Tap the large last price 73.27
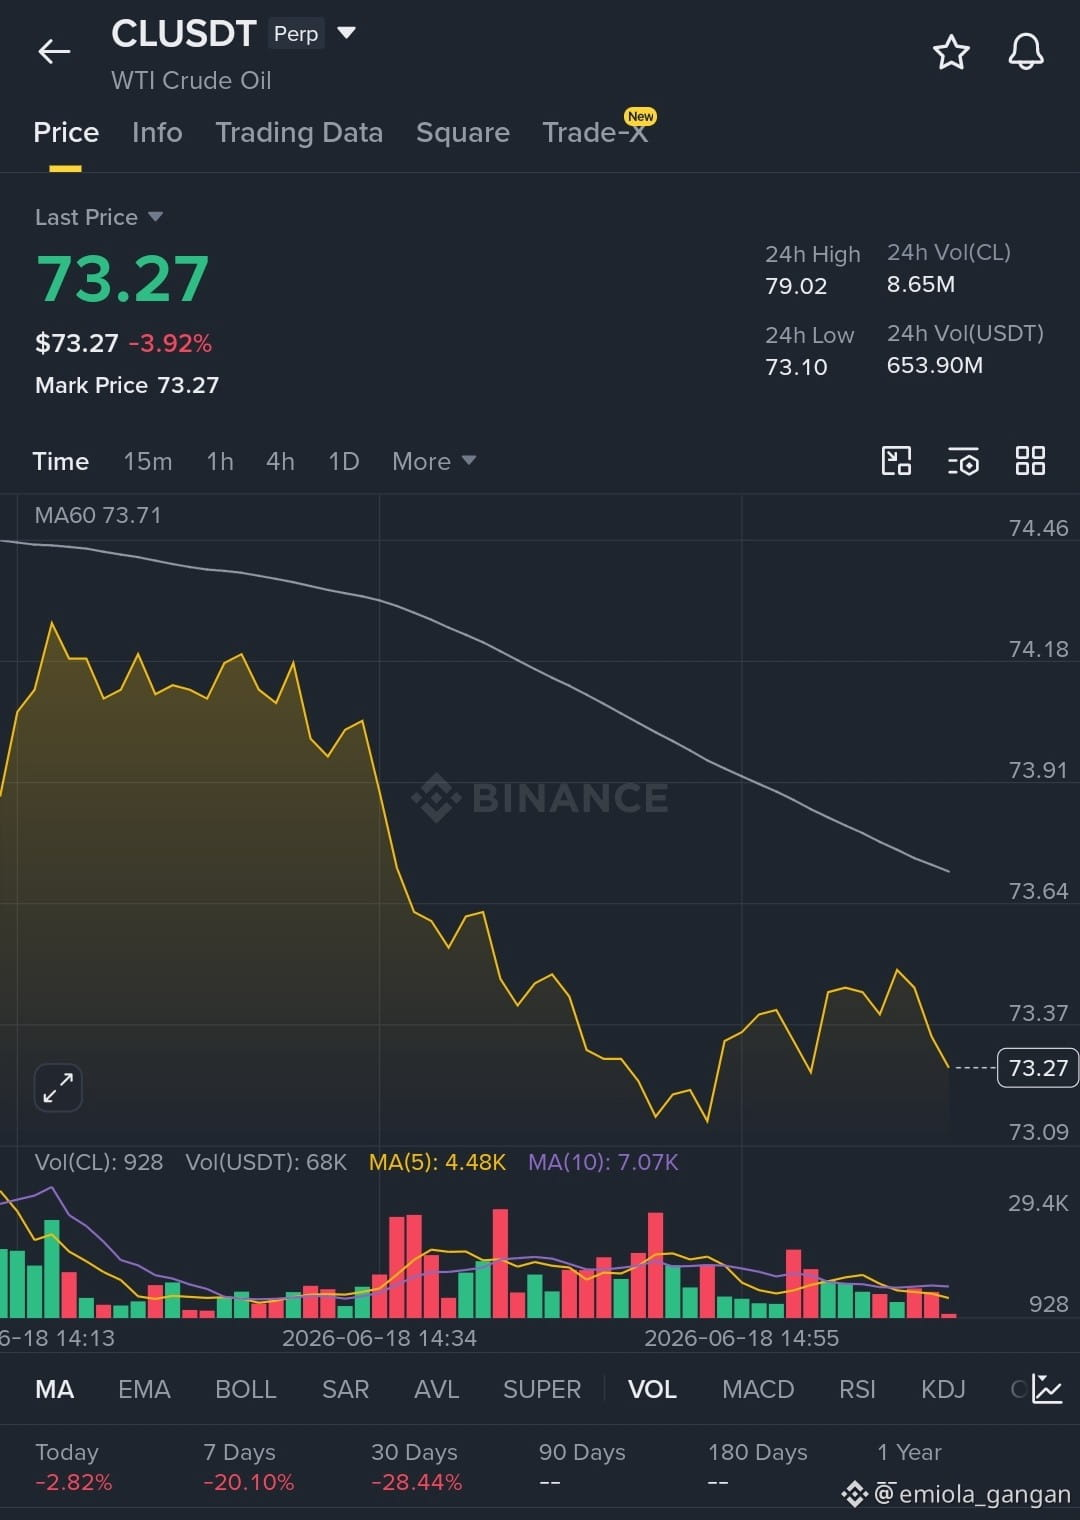Image resolution: width=1080 pixels, height=1520 pixels. [123, 278]
